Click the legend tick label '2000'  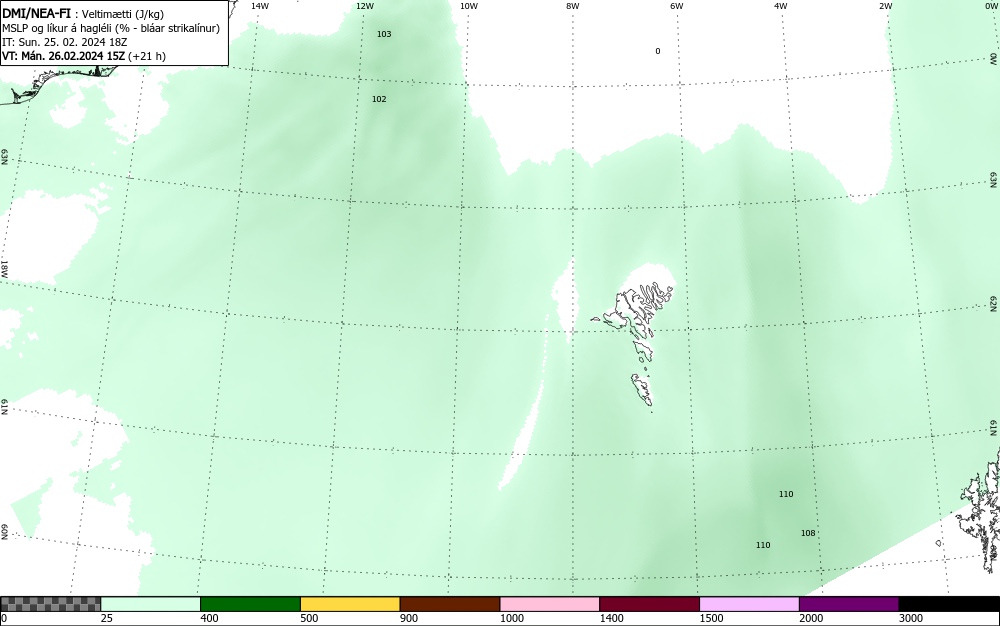(x=811, y=618)
